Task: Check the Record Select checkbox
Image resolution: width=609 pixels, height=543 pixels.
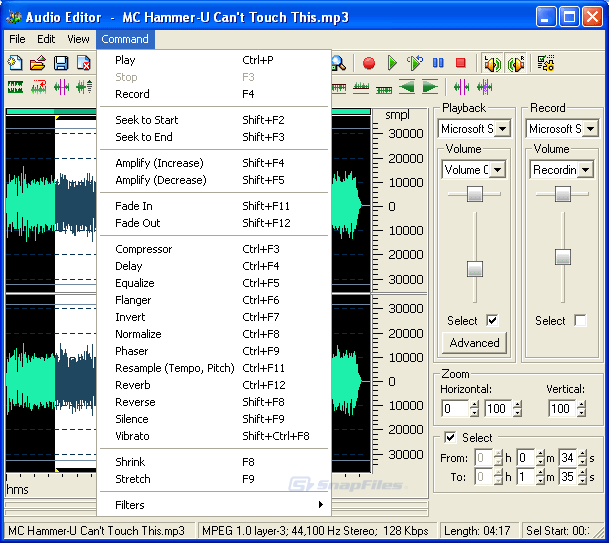Action: coord(580,321)
